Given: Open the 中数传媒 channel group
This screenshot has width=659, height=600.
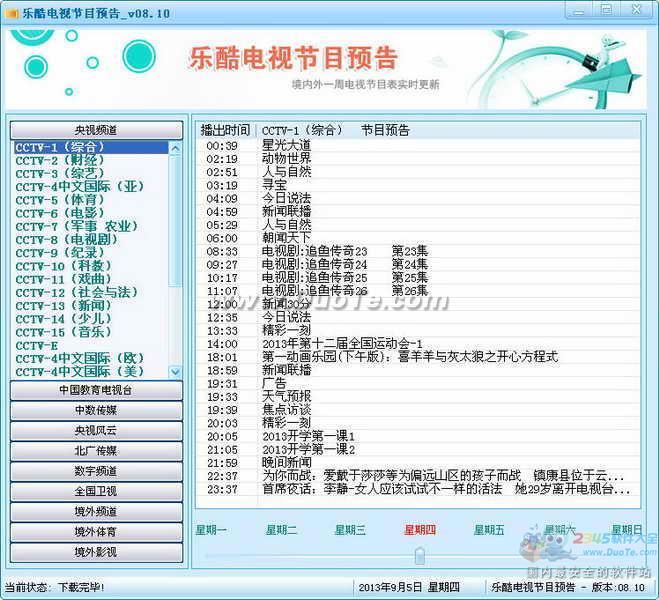Looking at the screenshot, I should (96, 411).
